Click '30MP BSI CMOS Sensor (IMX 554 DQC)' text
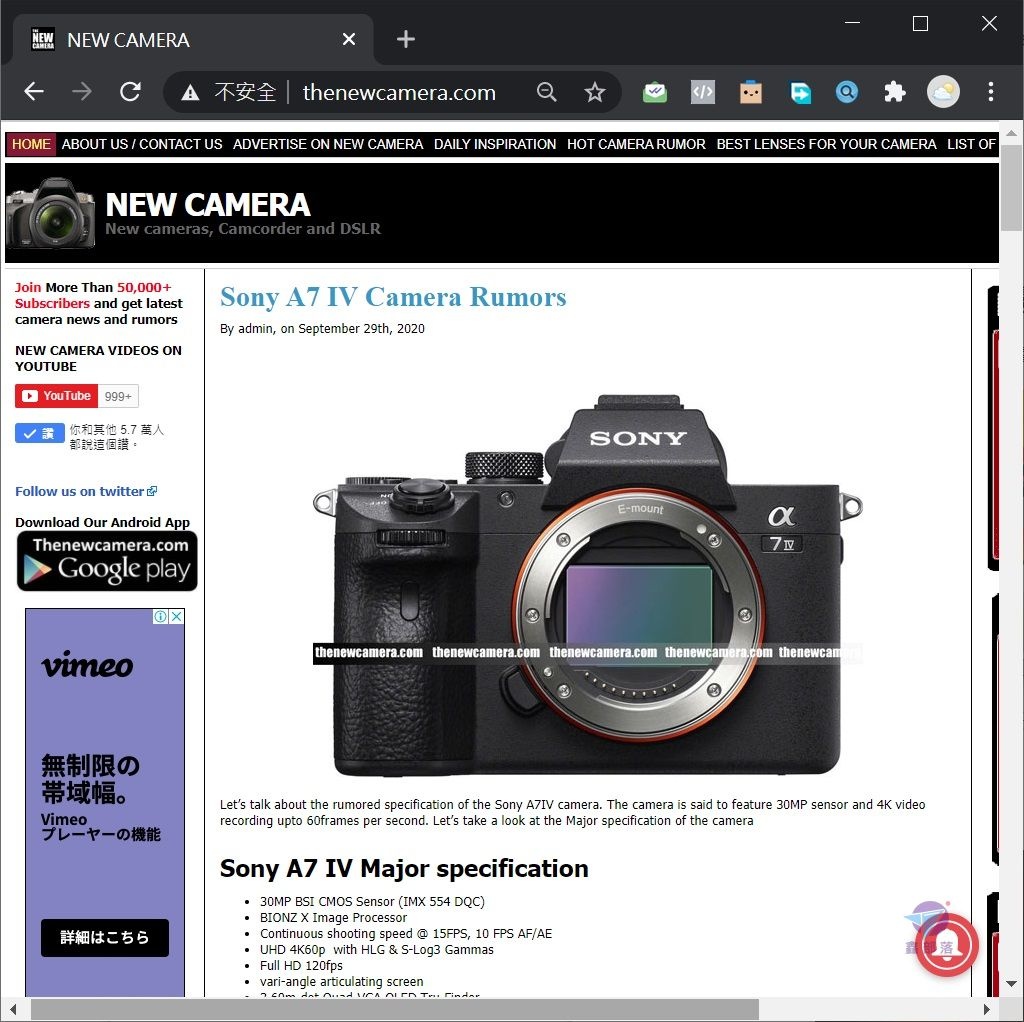 click(x=372, y=902)
